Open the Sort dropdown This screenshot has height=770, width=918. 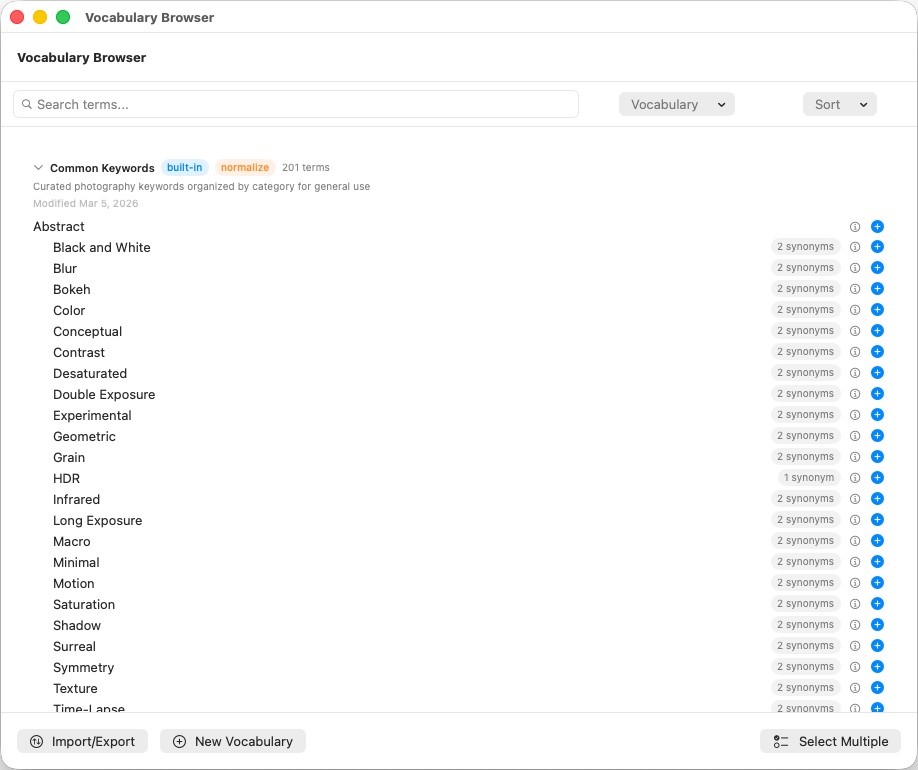coord(839,104)
